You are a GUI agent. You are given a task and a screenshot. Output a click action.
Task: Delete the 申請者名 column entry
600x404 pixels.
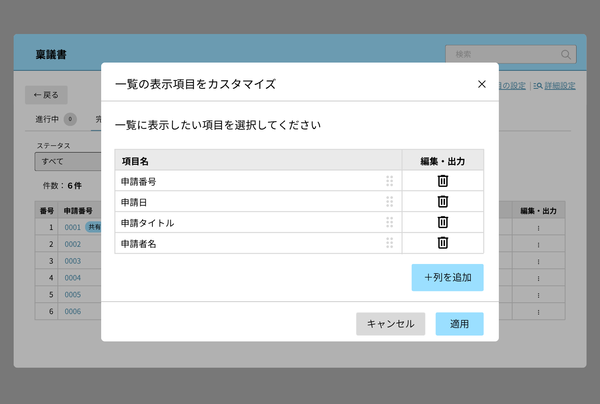coord(443,243)
